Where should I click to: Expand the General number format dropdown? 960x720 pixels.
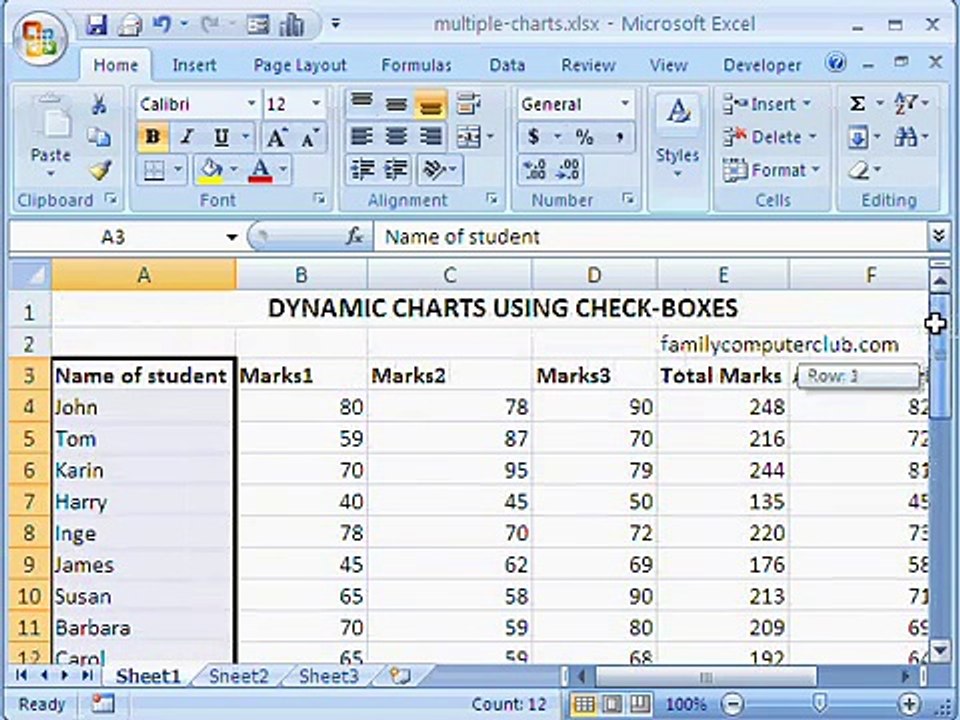[624, 104]
